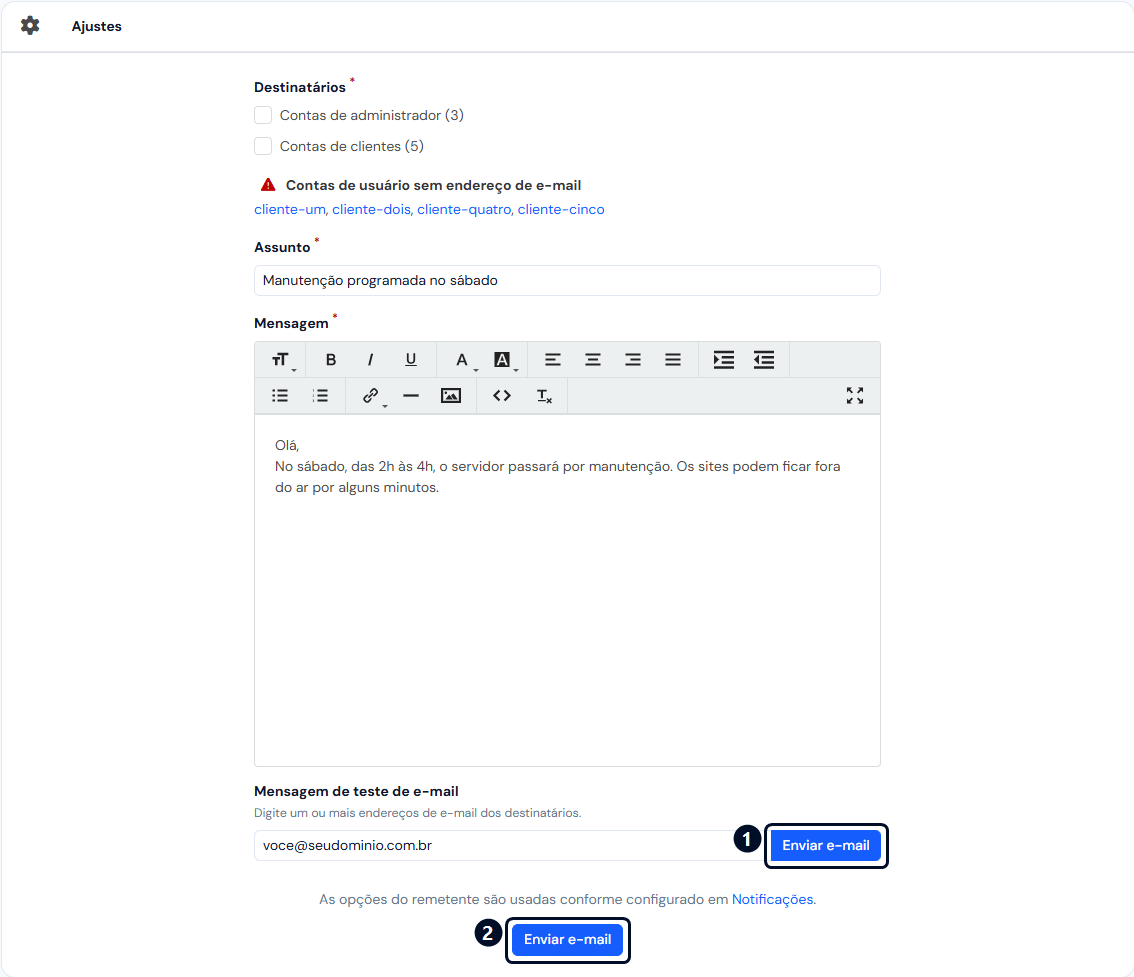
Task: Clear text formatting
Action: click(x=544, y=396)
